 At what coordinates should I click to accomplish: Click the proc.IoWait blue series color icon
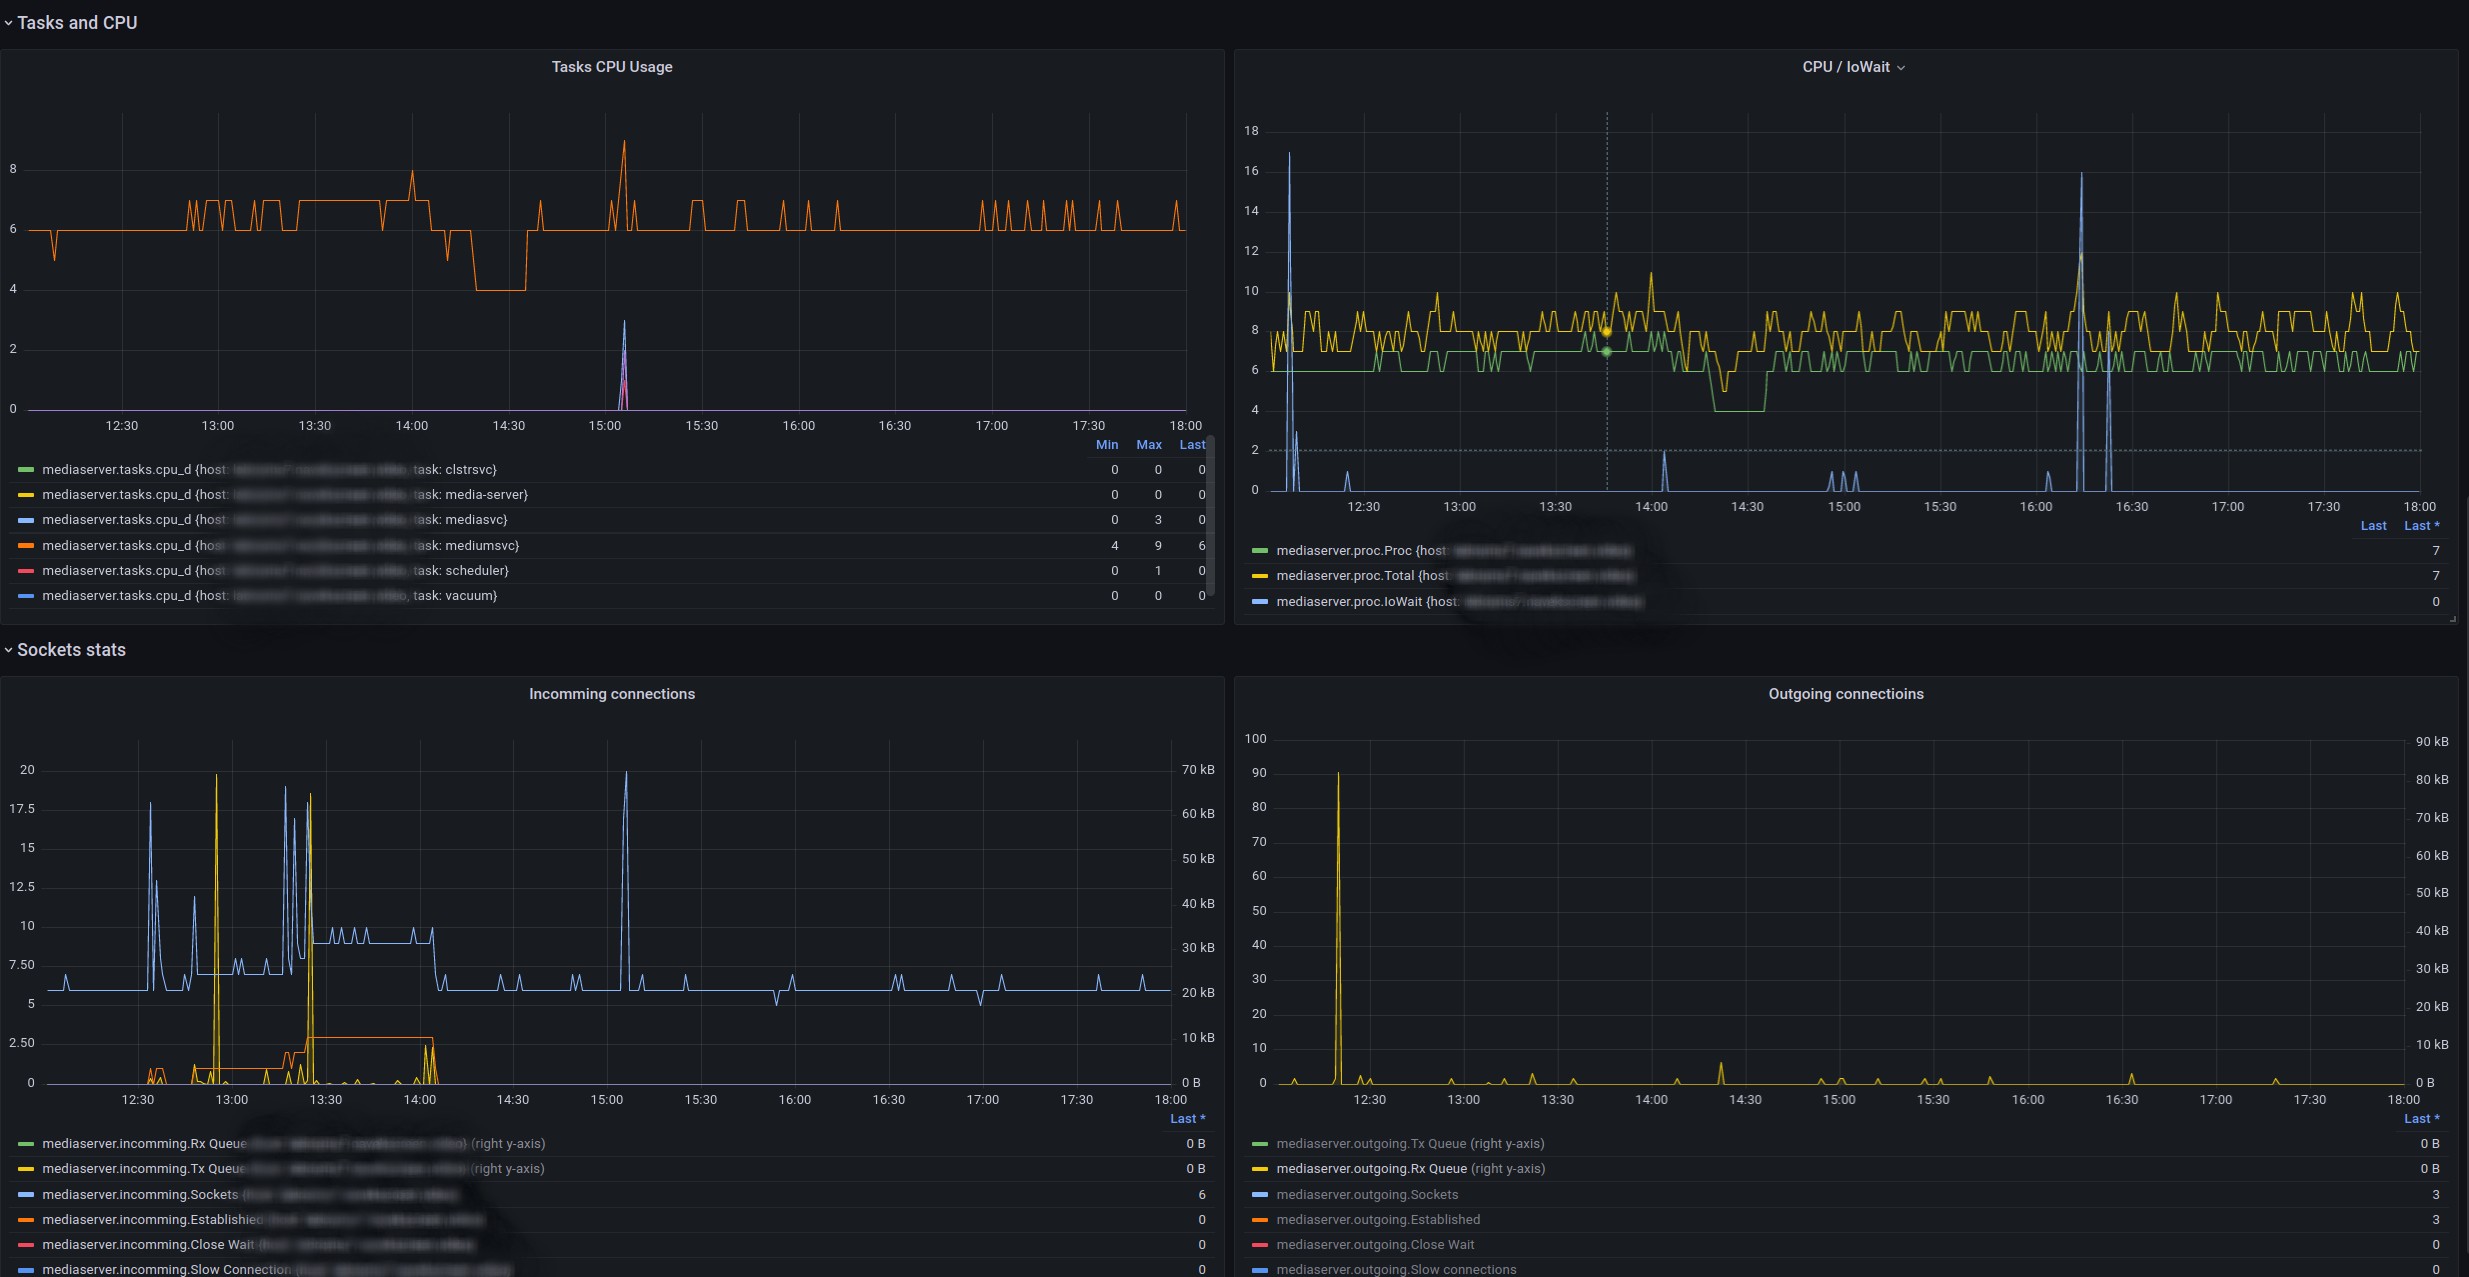tap(1260, 602)
